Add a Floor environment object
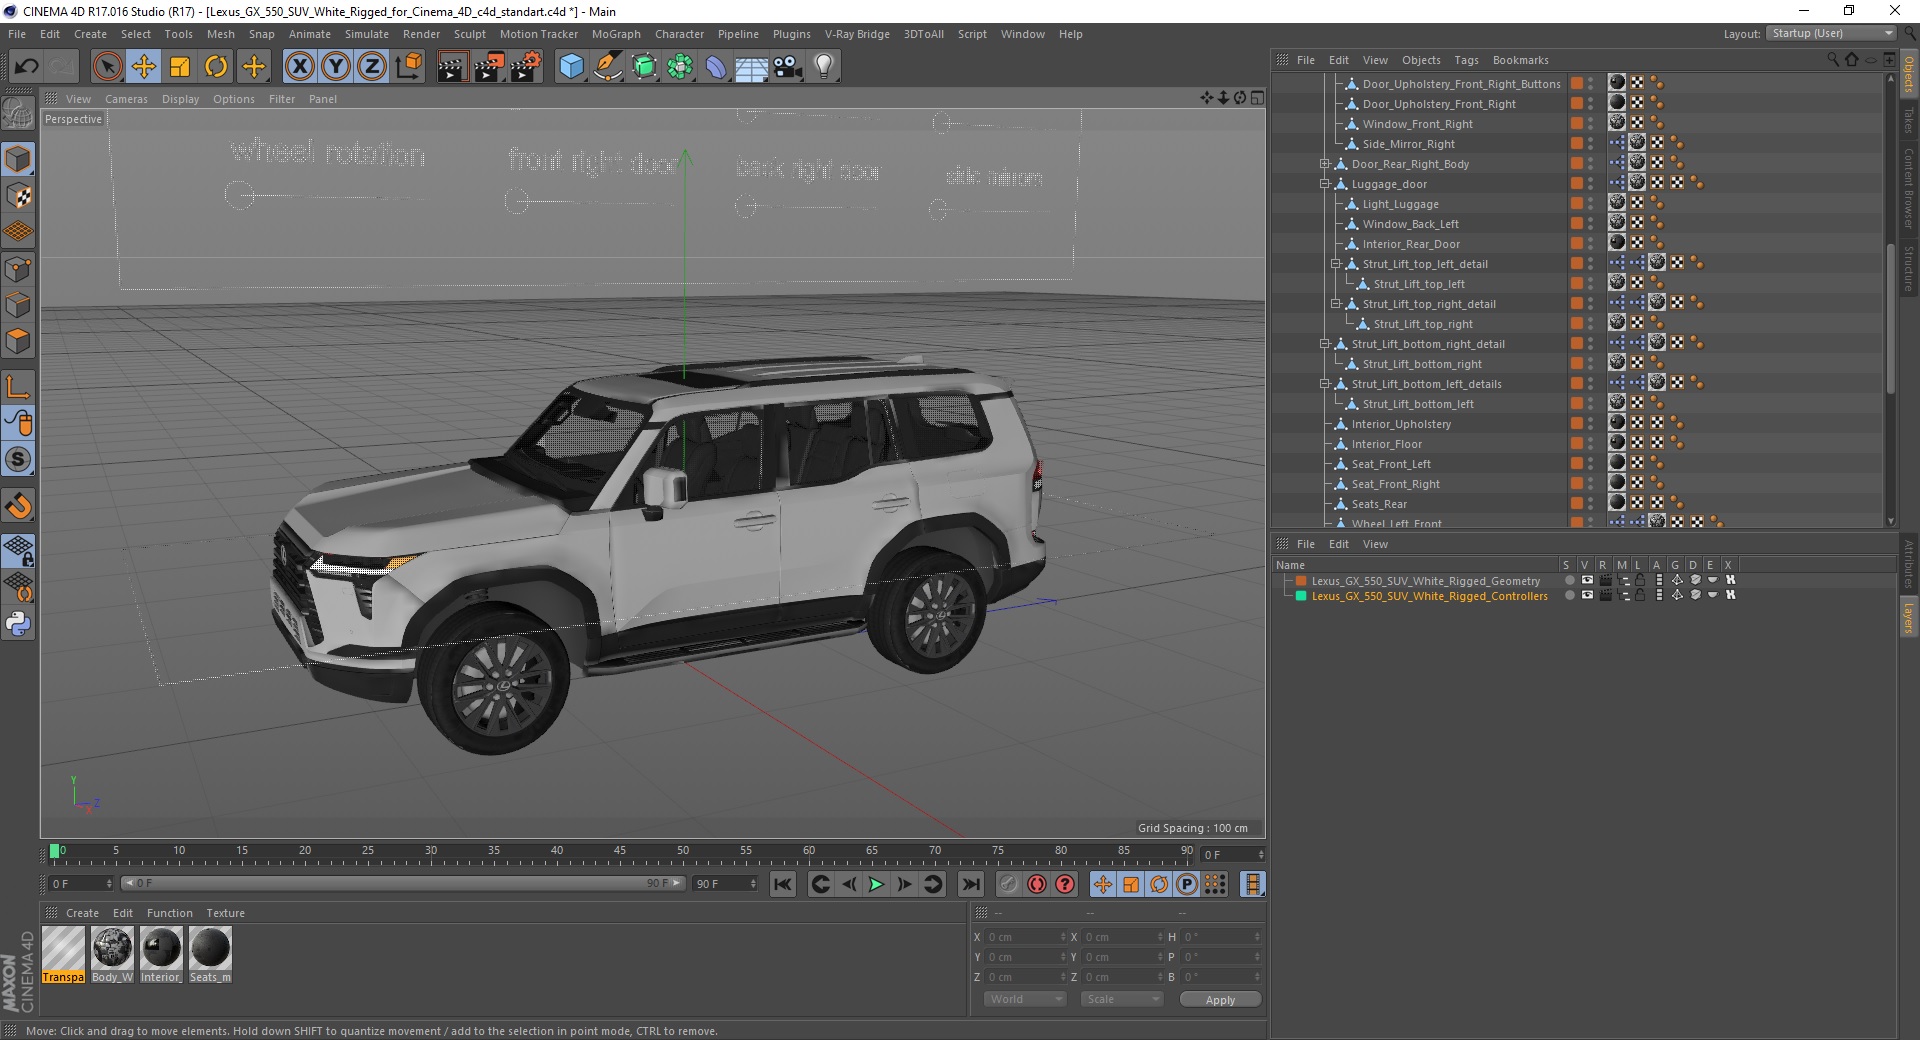The width and height of the screenshot is (1920, 1040). [751, 67]
